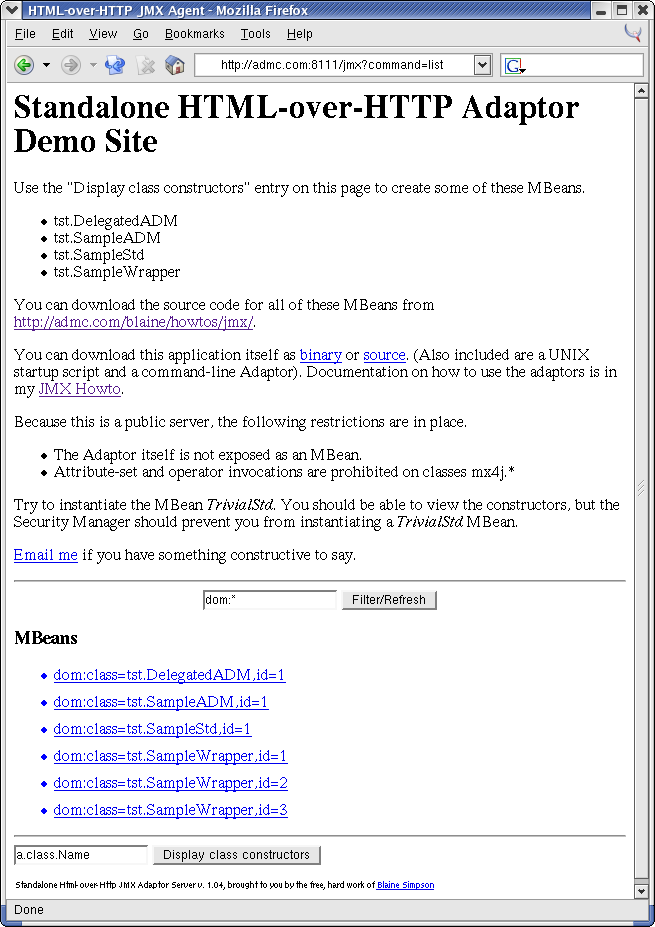Image resolution: width=655 pixels, height=927 pixels.
Task: Open MBean dom:class=tst.SampleStd,id=1
Action: 152,729
